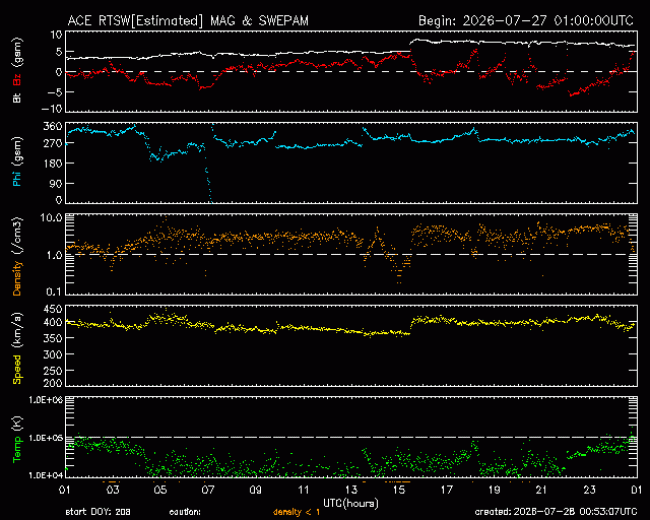
Task: Click the "0.1" tick on the density axis
Action: [54, 292]
